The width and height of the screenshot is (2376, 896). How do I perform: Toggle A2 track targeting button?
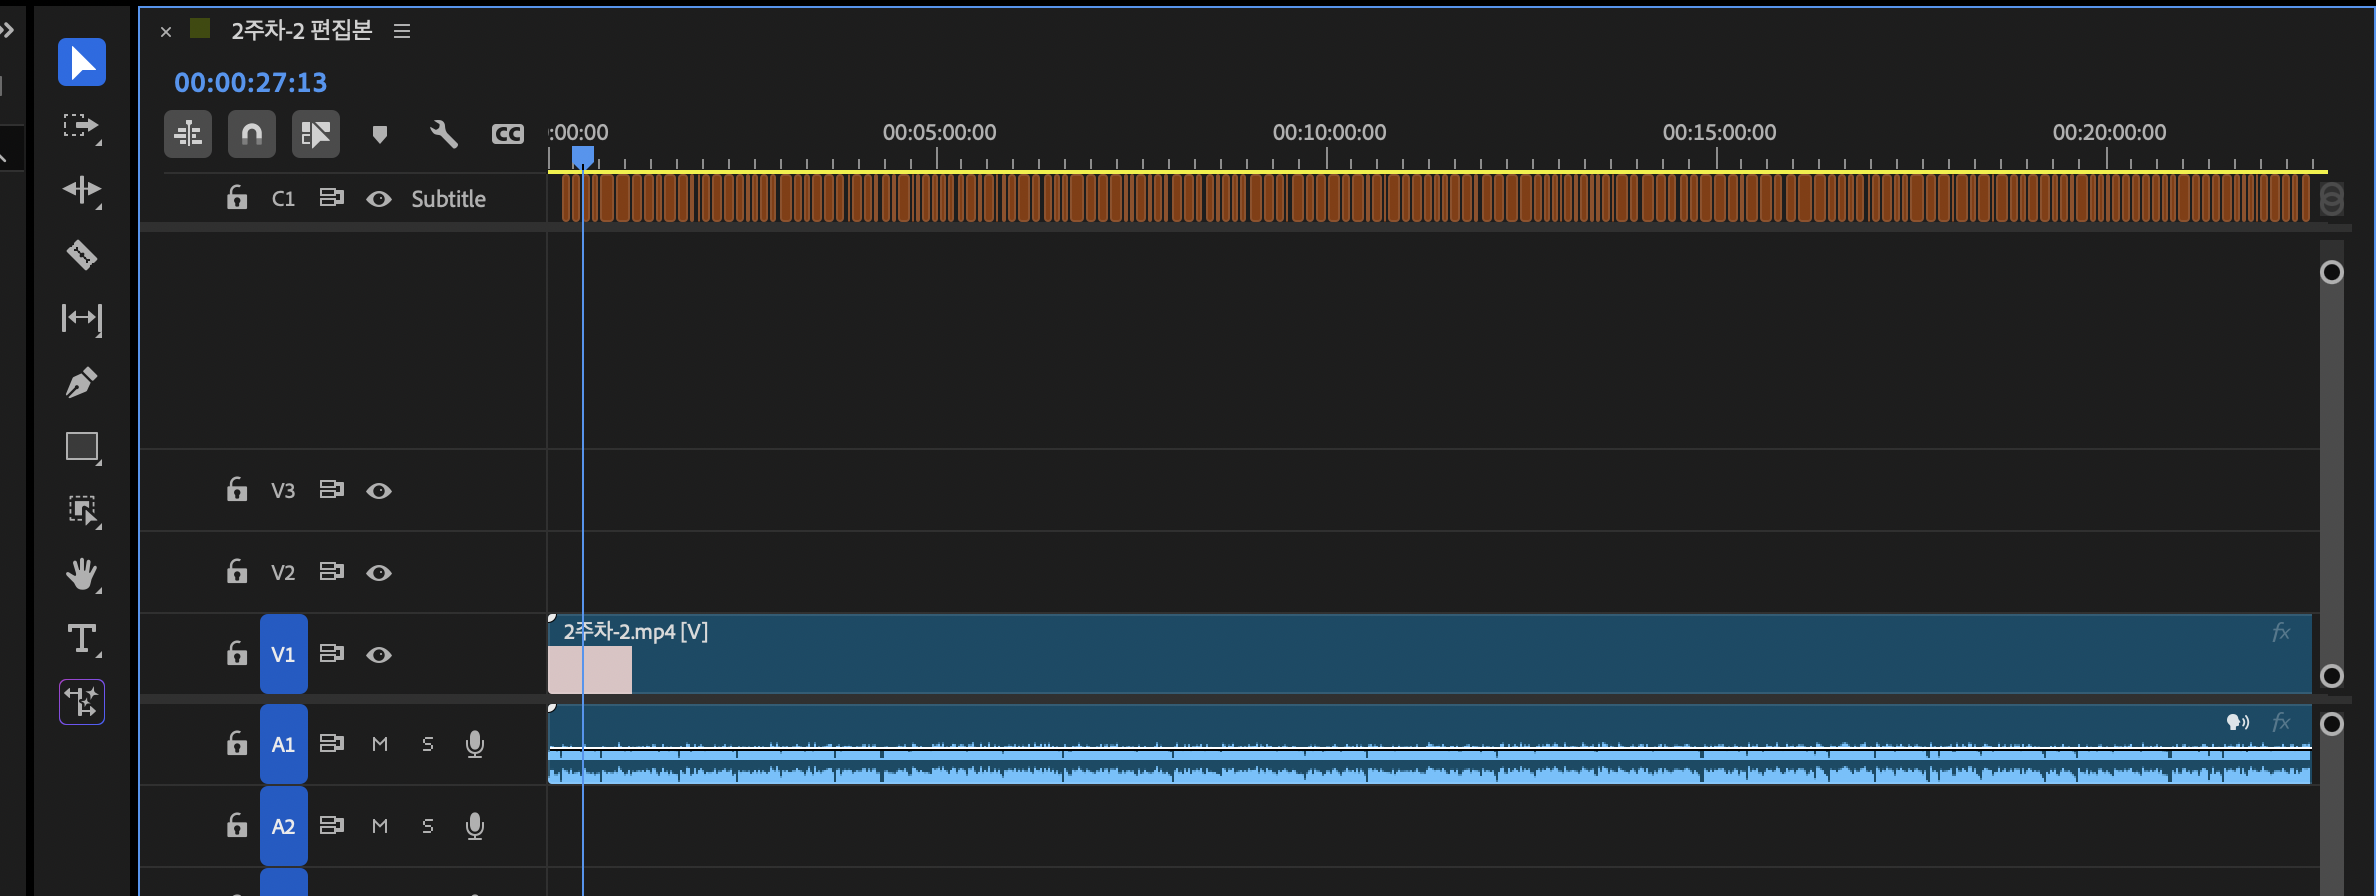point(284,826)
